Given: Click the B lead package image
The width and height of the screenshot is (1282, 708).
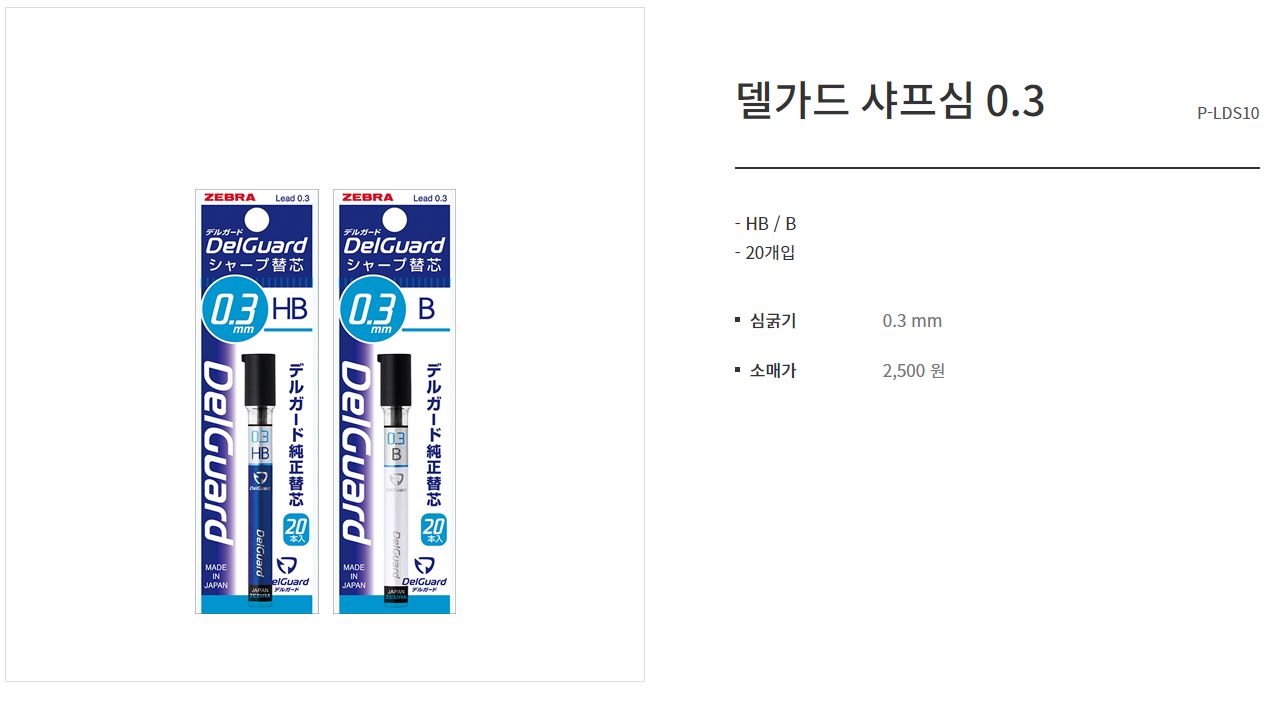Looking at the screenshot, I should 394,401.
